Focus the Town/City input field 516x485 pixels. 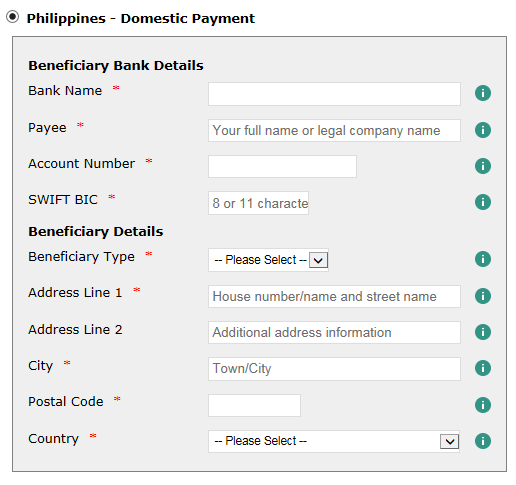point(334,369)
